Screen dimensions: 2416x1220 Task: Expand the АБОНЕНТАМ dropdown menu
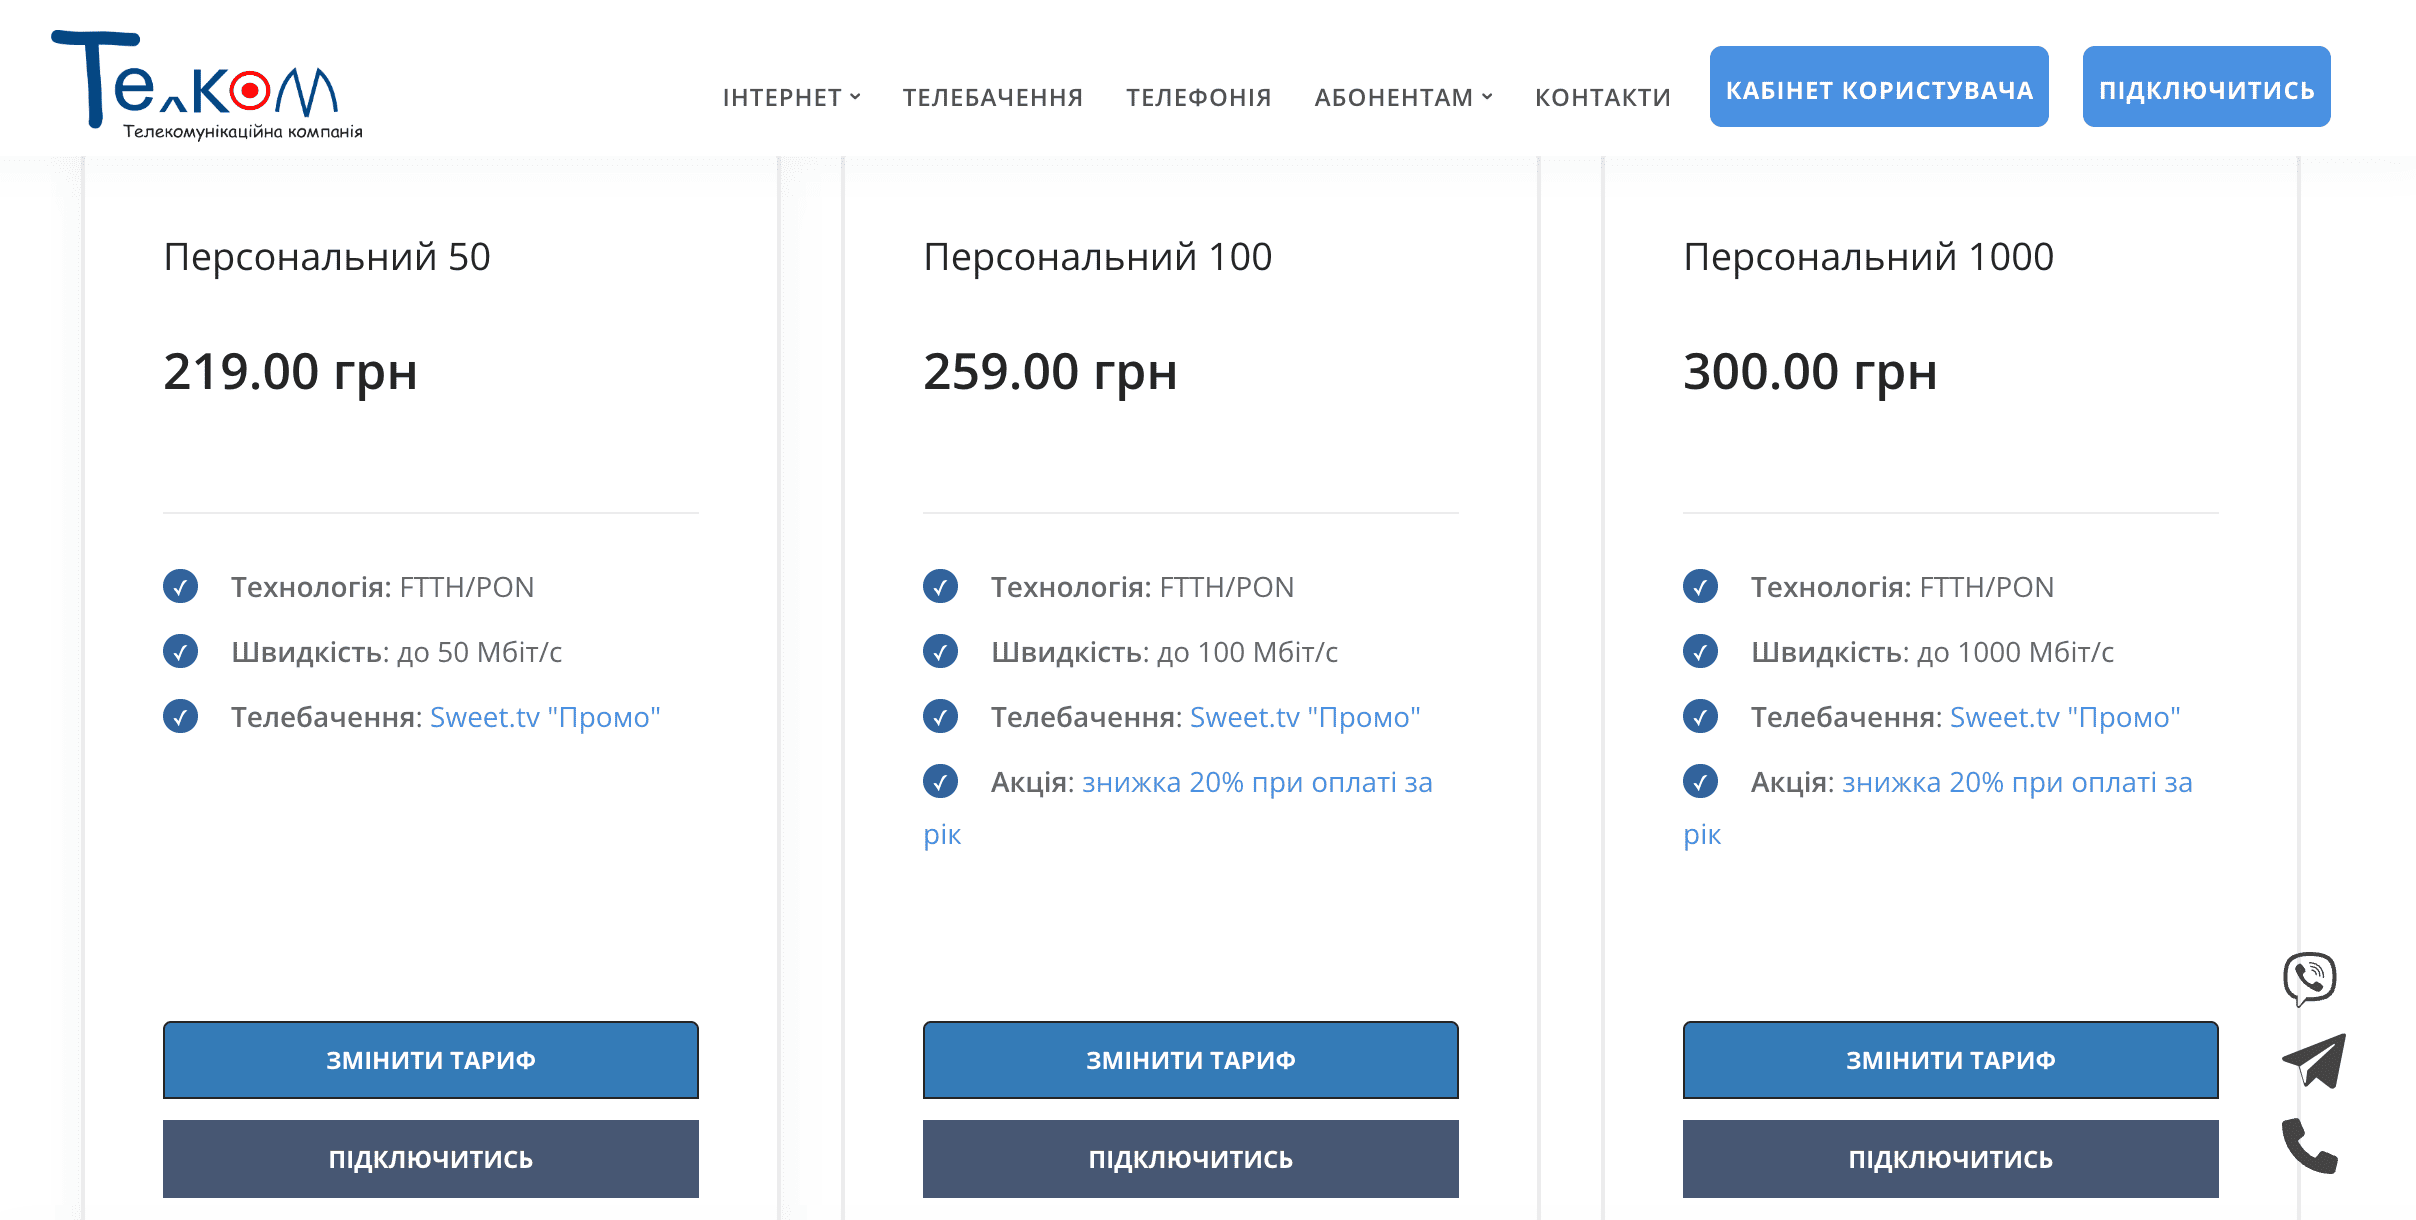(1395, 98)
